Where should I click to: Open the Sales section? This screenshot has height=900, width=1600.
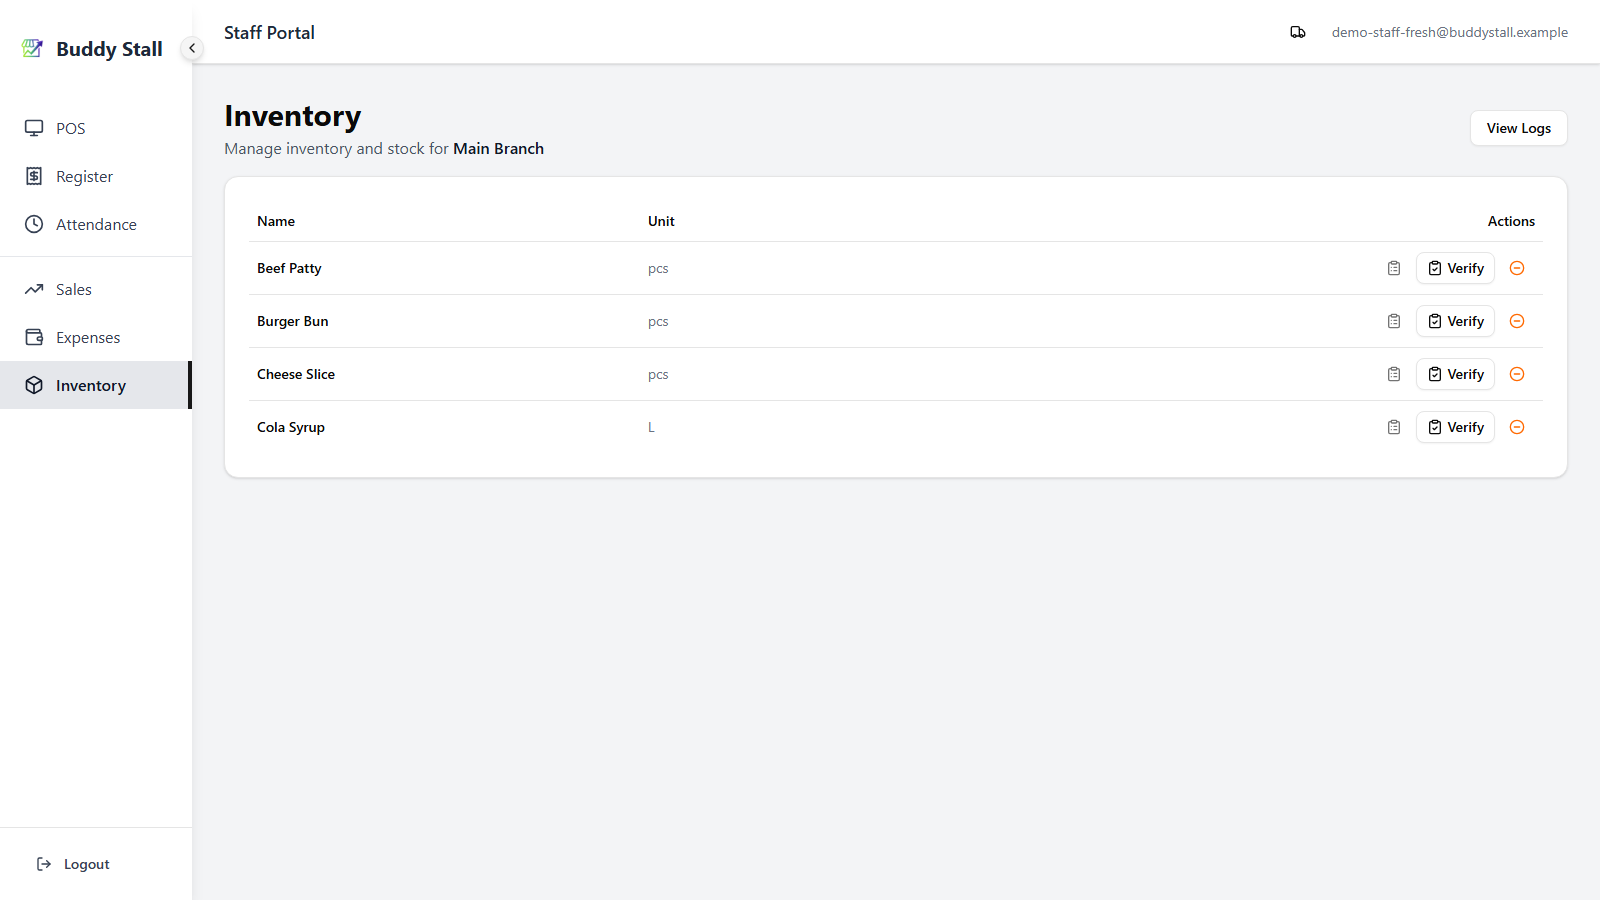96,289
